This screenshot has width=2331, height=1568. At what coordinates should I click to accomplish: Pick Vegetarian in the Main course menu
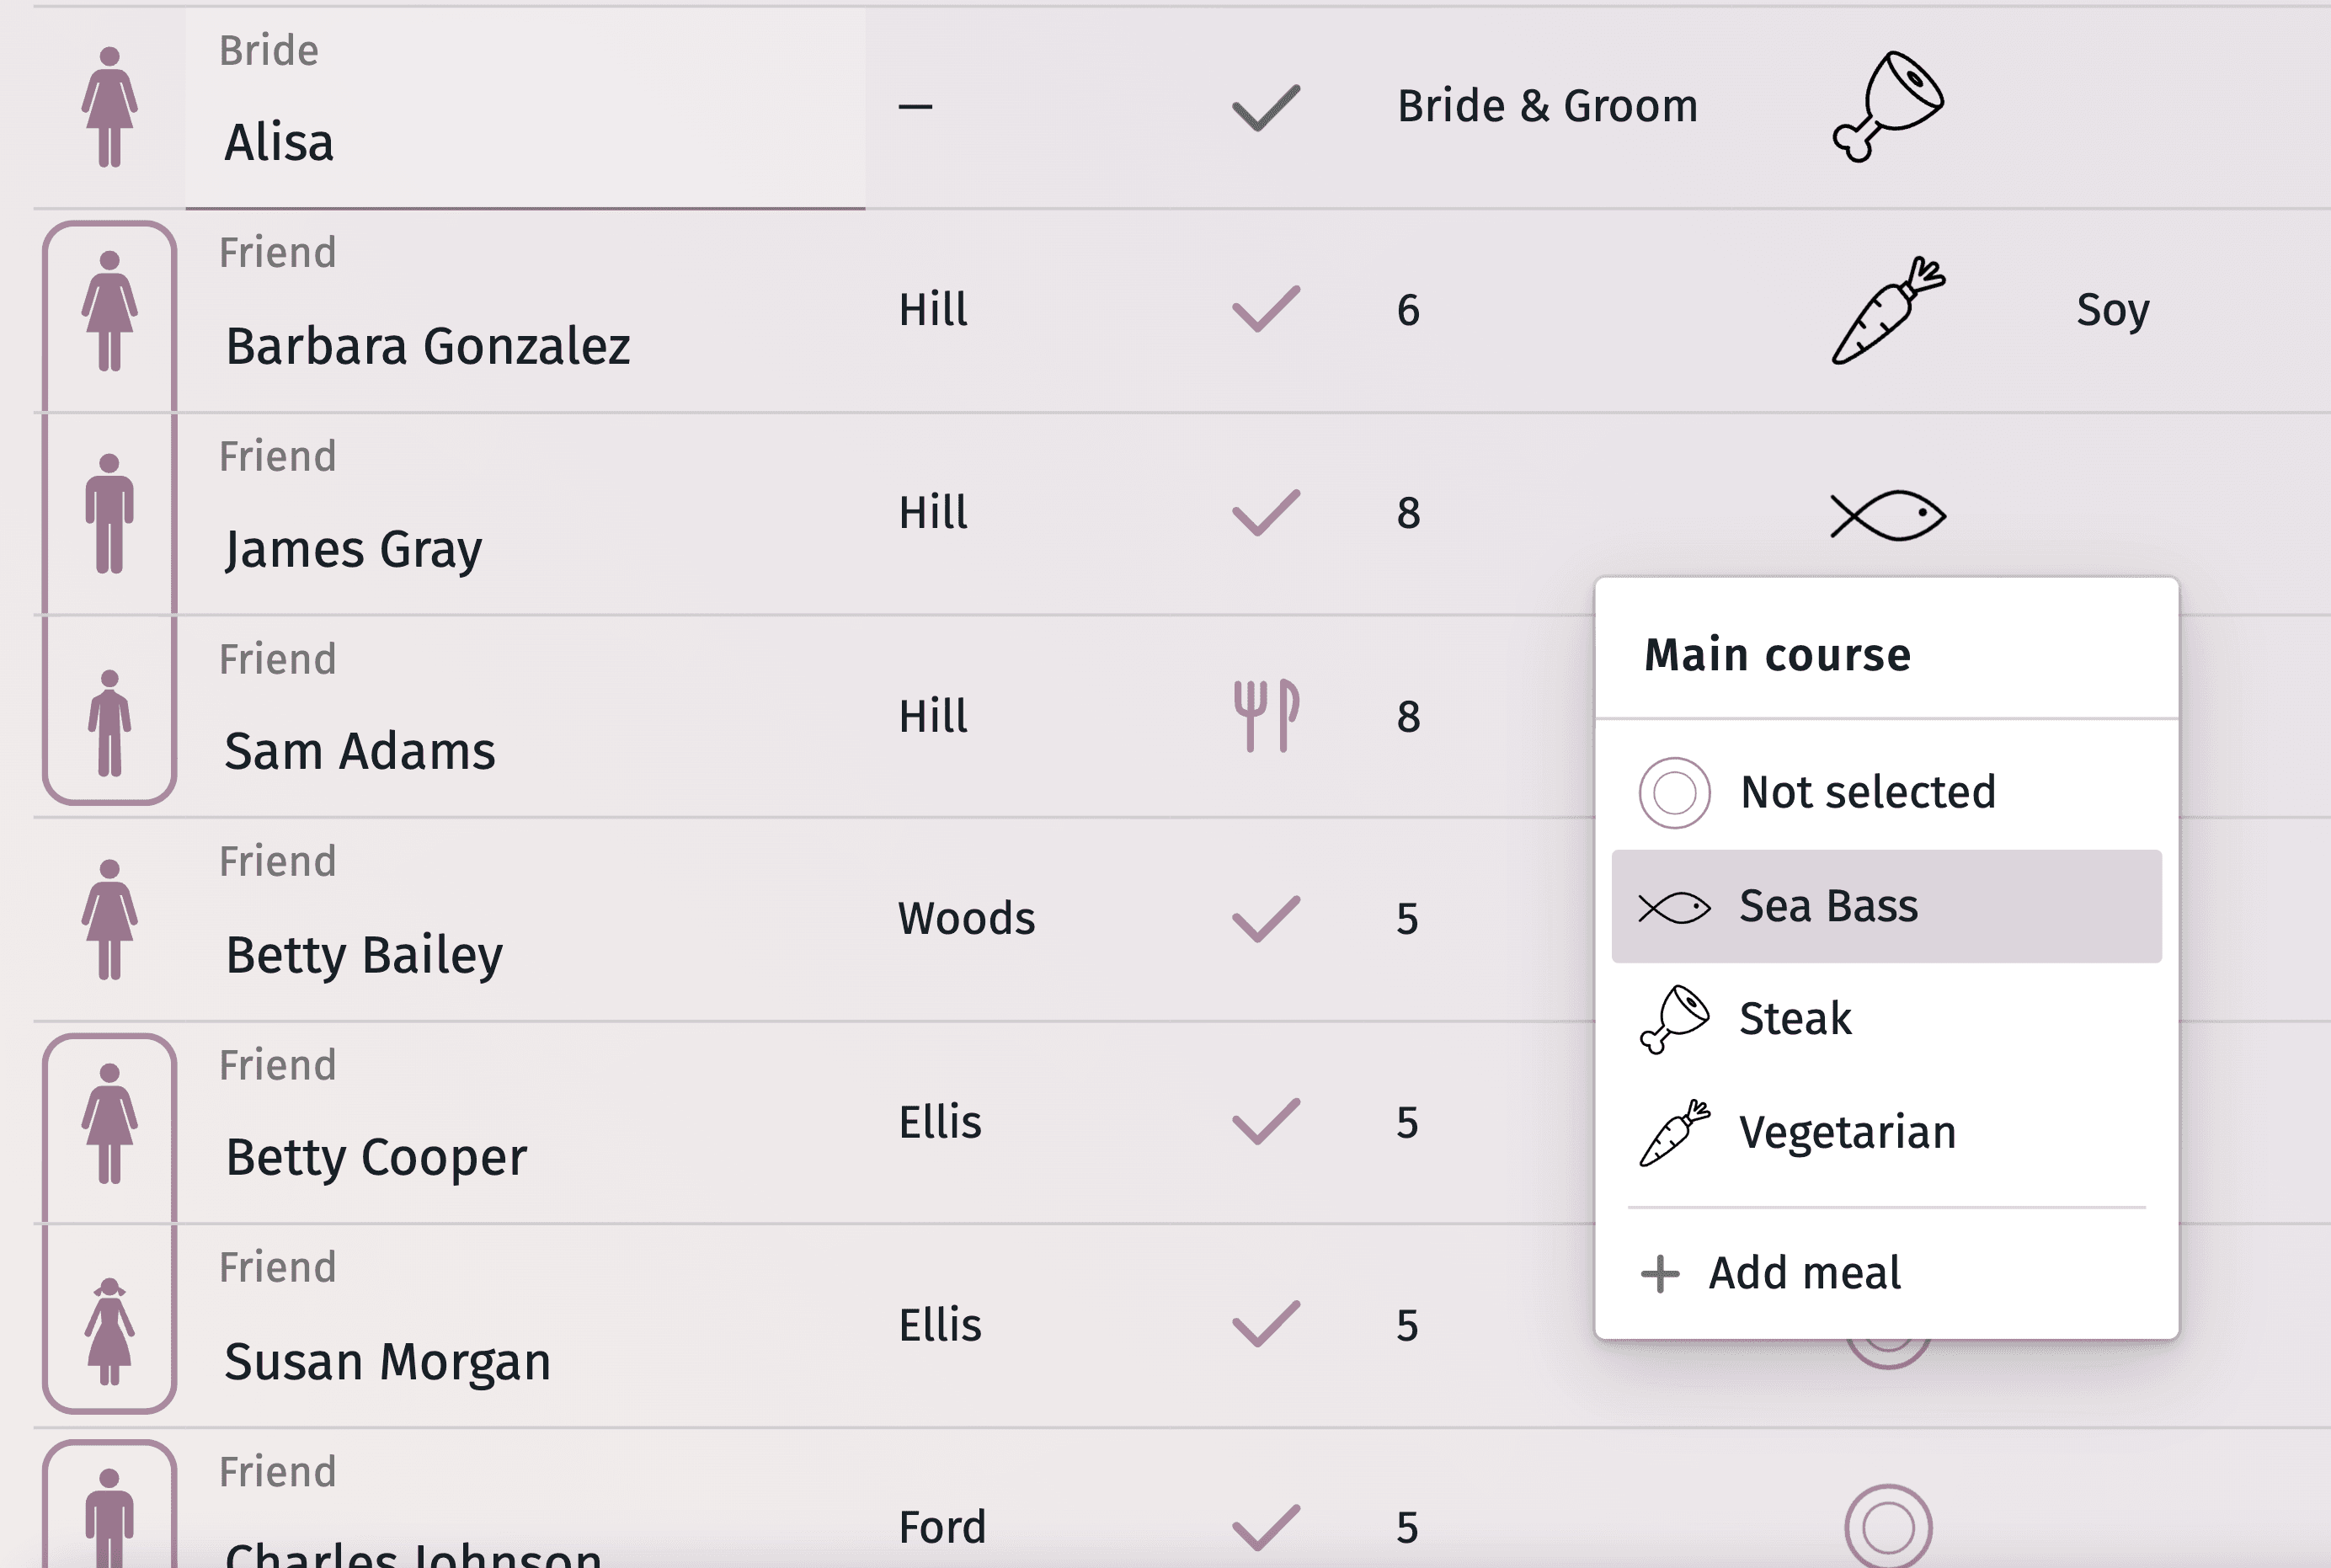tap(1846, 1133)
